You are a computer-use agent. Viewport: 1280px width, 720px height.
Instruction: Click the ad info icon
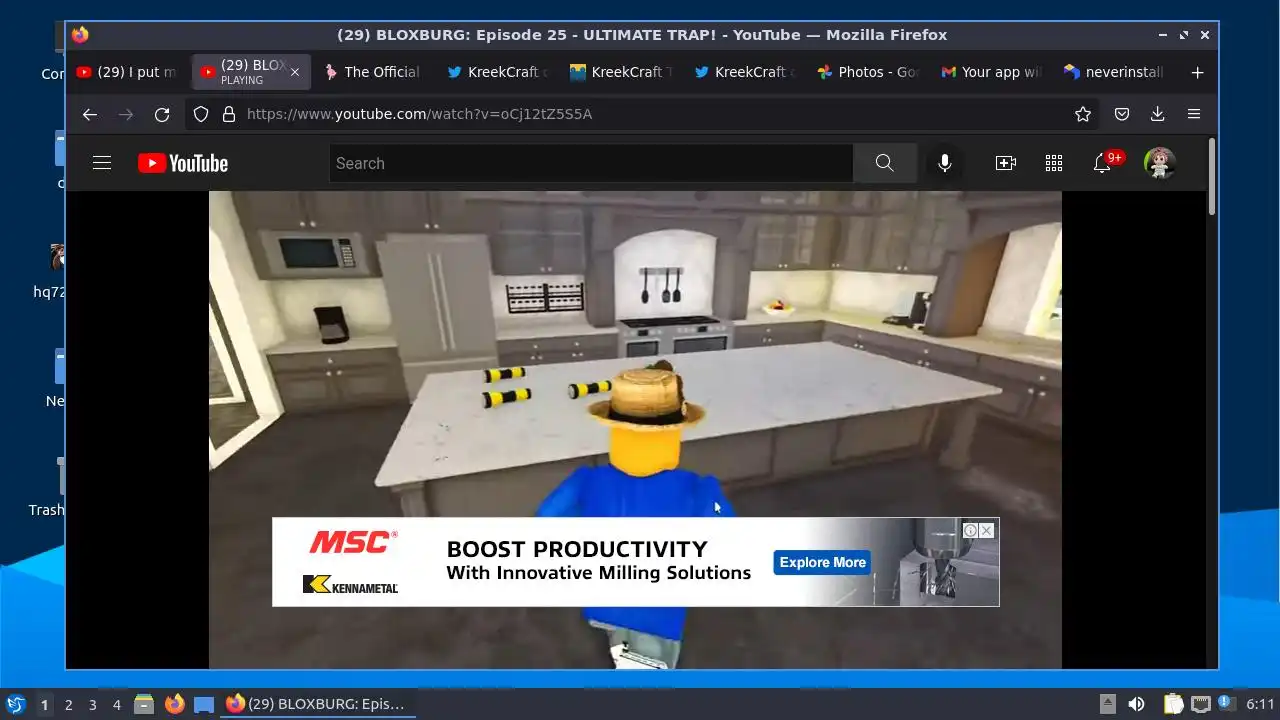tap(970, 530)
